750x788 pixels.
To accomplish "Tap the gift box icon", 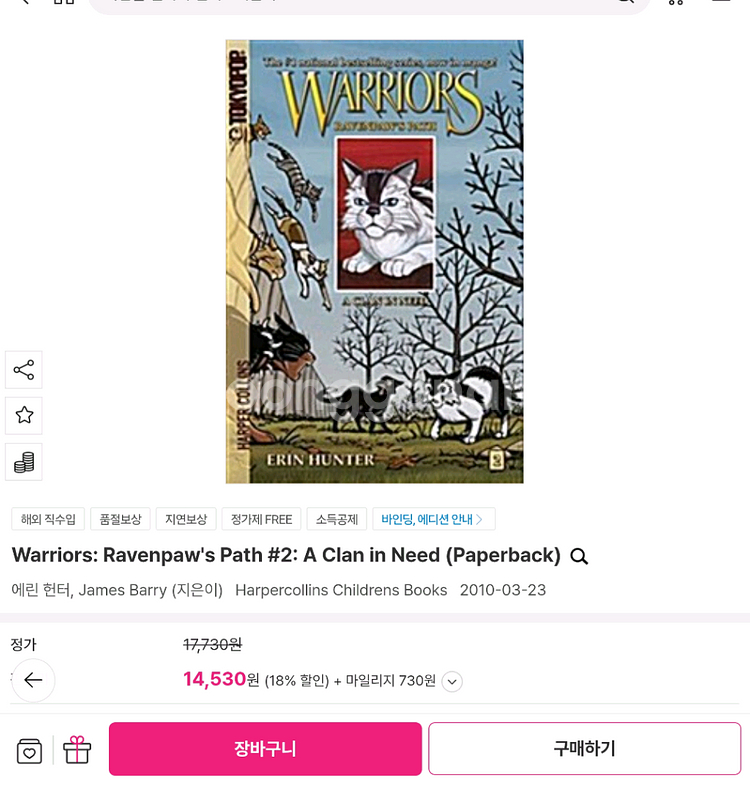I will (x=77, y=750).
